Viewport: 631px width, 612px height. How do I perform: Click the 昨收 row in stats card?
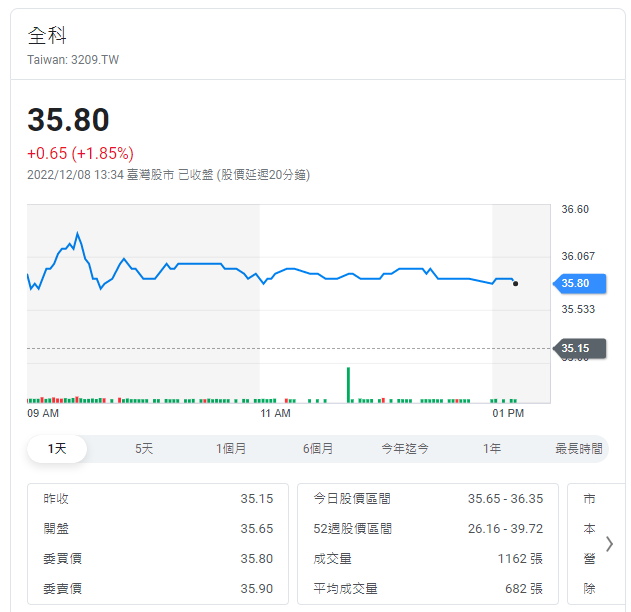(x=157, y=498)
